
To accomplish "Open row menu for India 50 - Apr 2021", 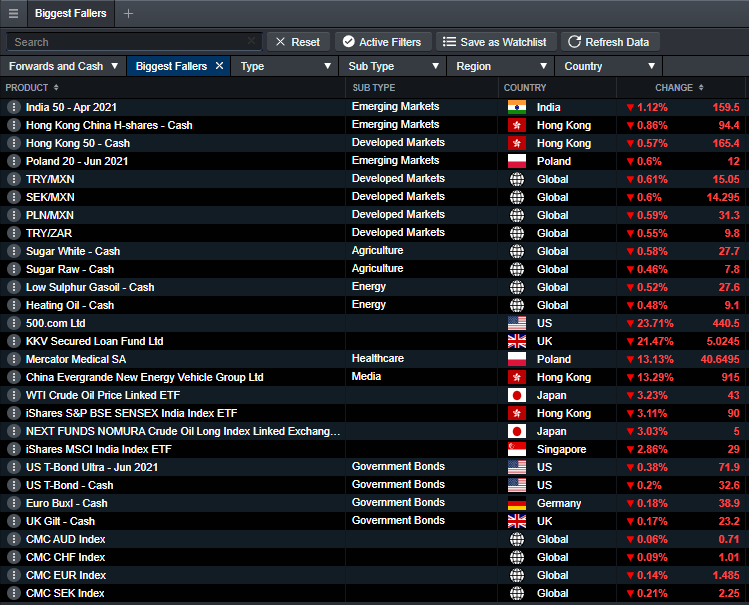I will (x=14, y=107).
